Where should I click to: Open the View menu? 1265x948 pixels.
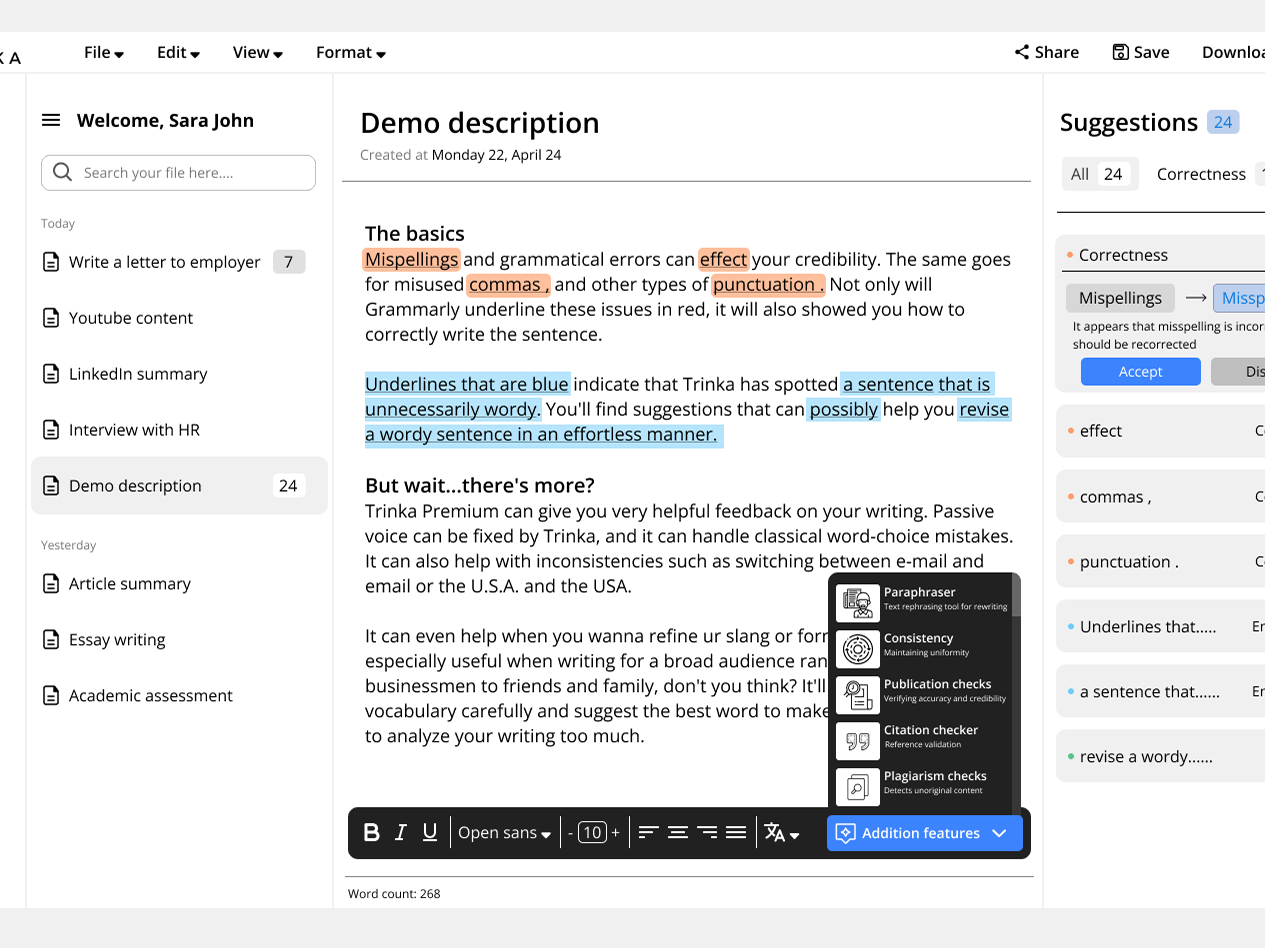pos(258,53)
